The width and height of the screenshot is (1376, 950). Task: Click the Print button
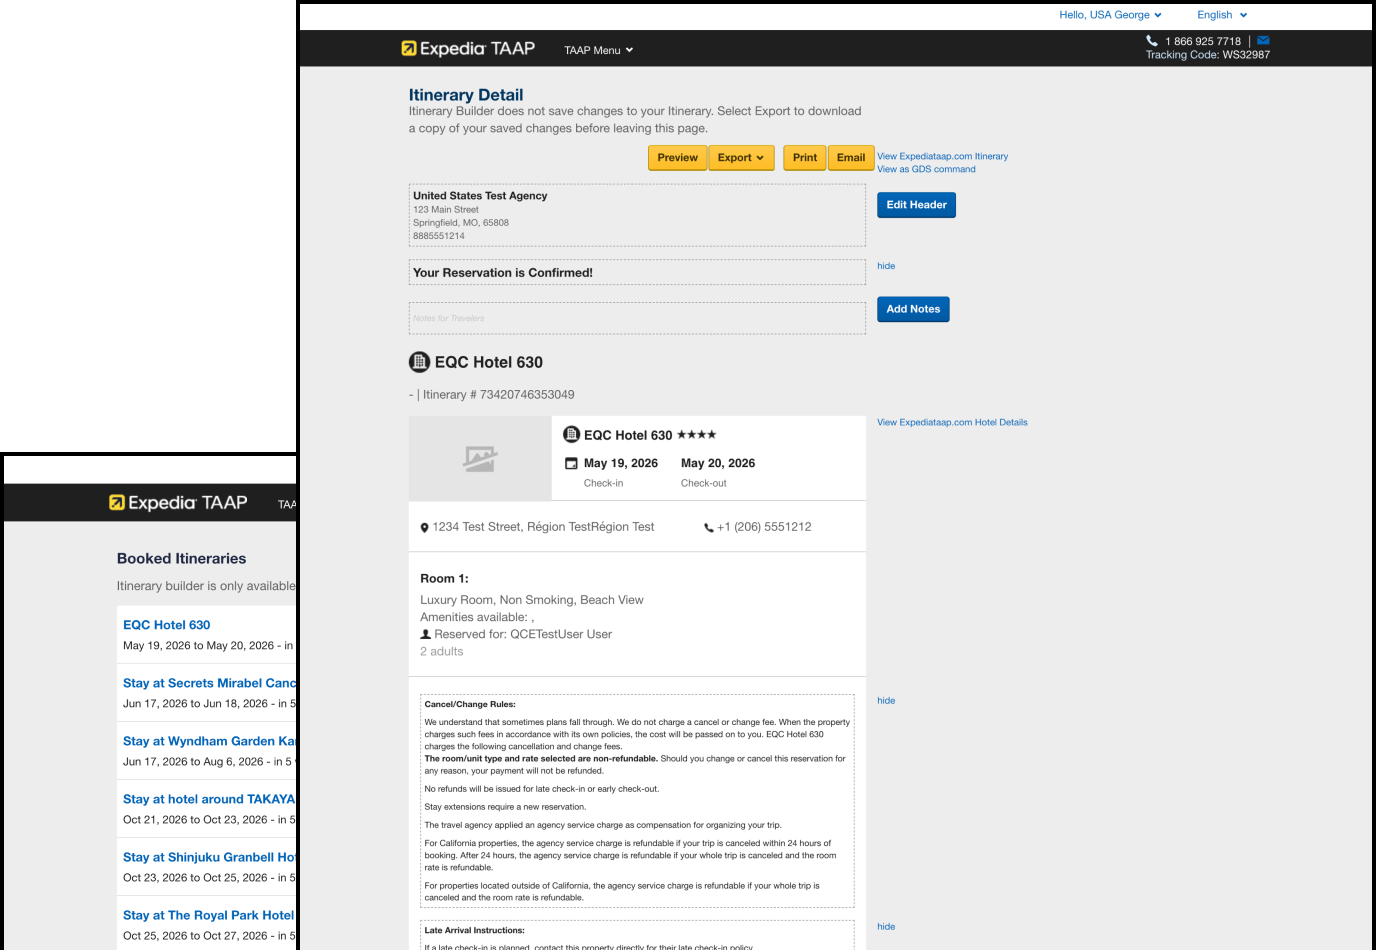(805, 158)
